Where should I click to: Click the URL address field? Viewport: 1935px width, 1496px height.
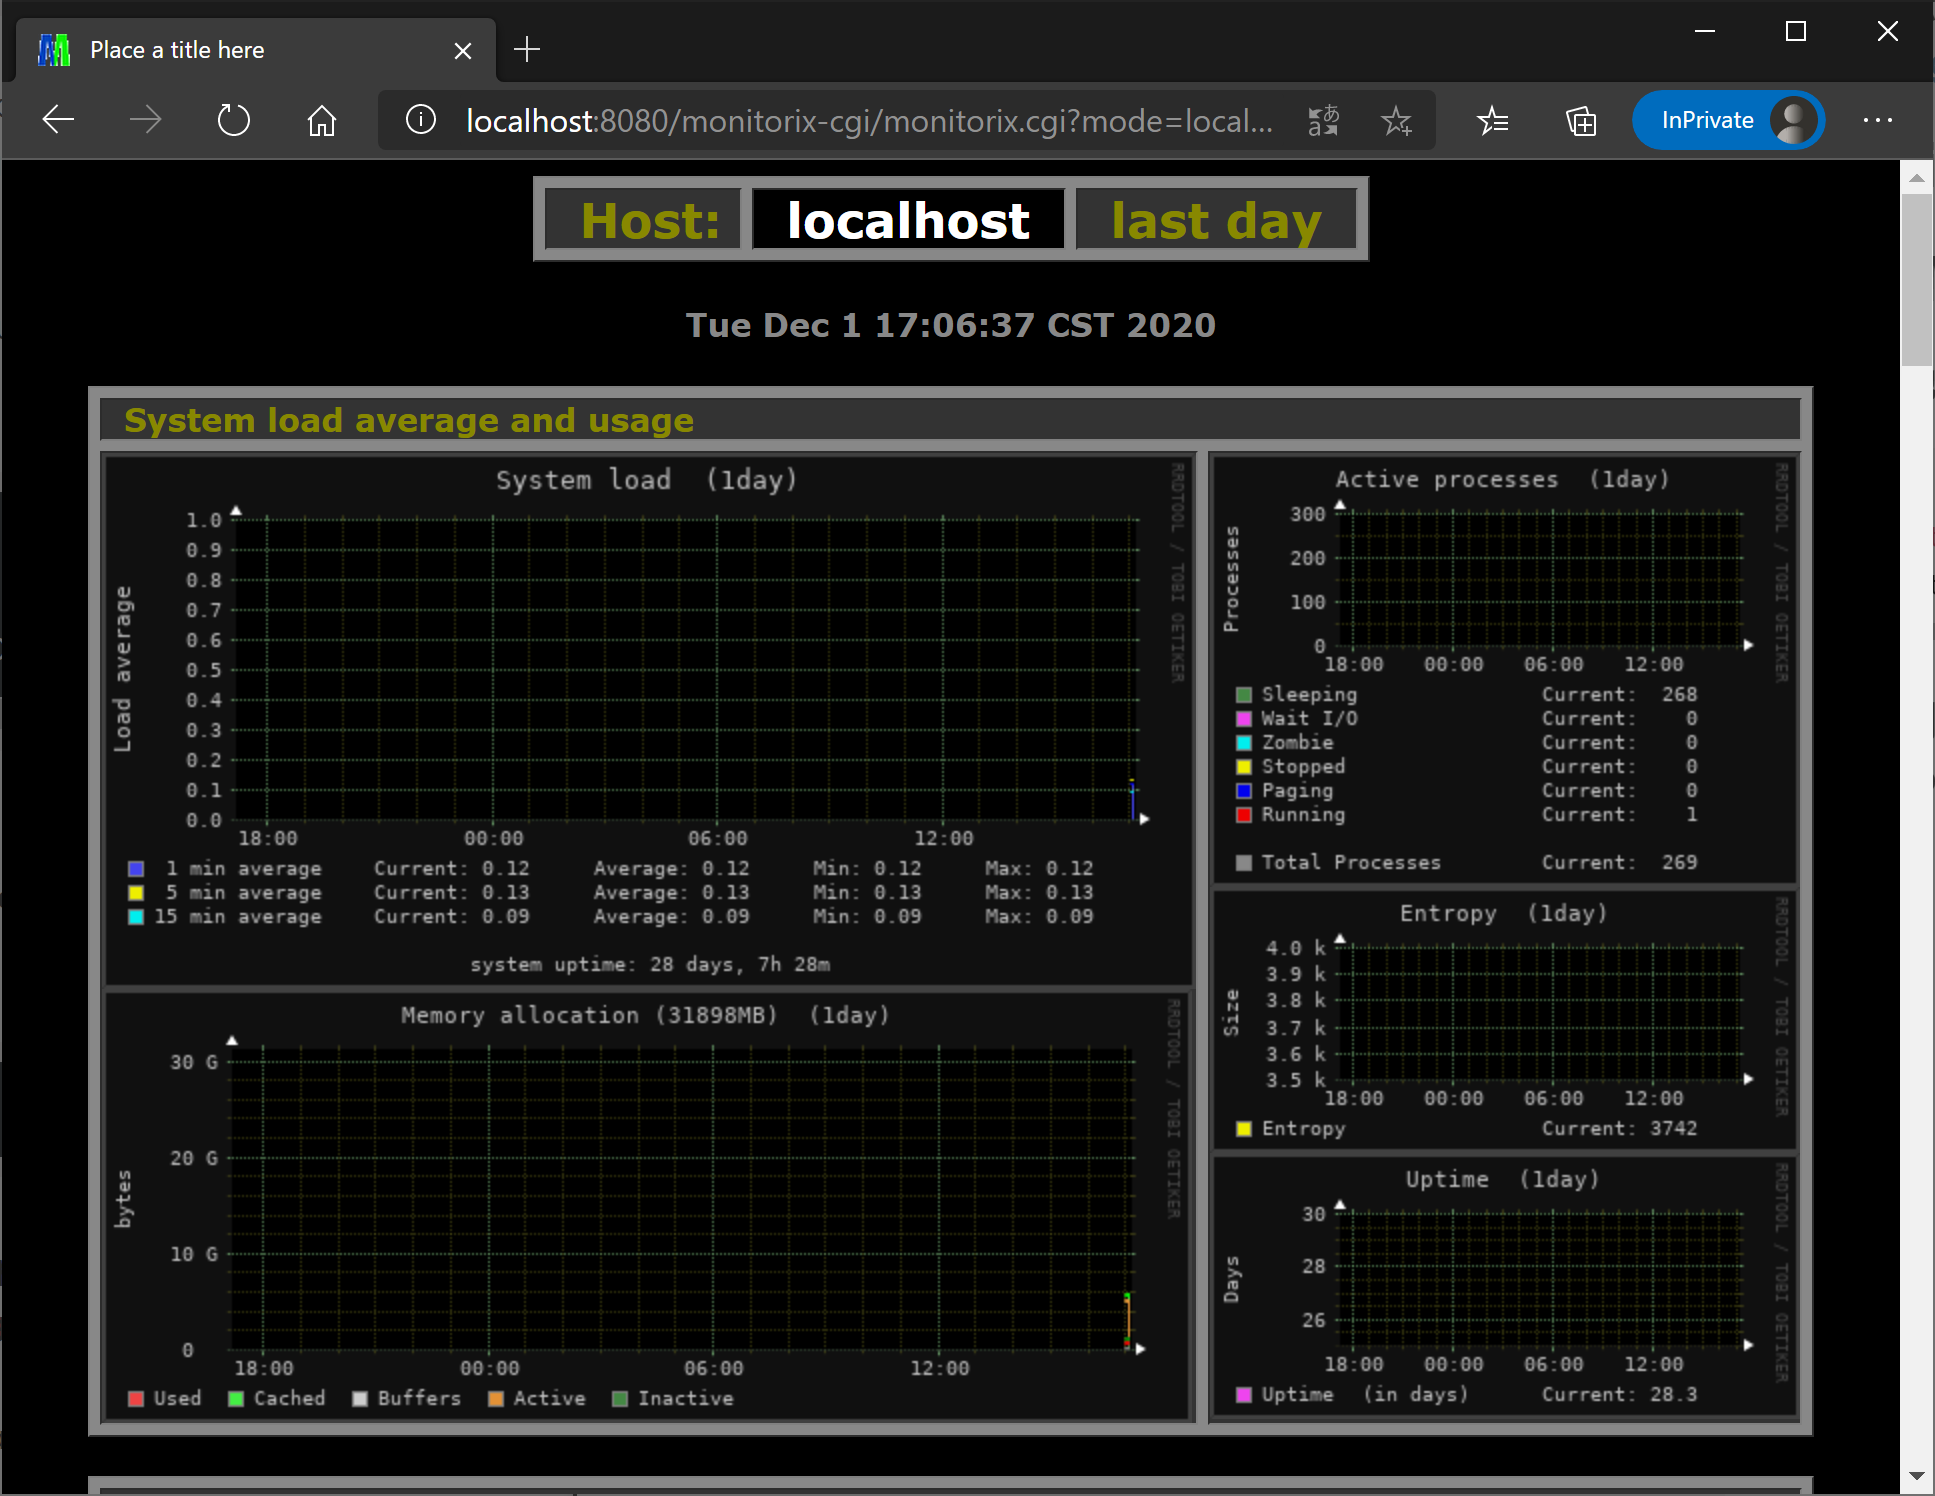(868, 121)
